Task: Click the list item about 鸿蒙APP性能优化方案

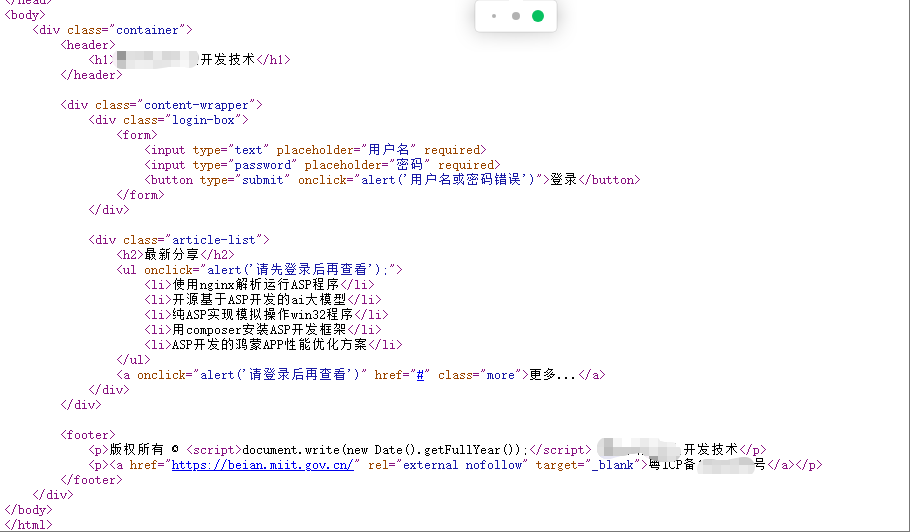Action: pos(272,345)
